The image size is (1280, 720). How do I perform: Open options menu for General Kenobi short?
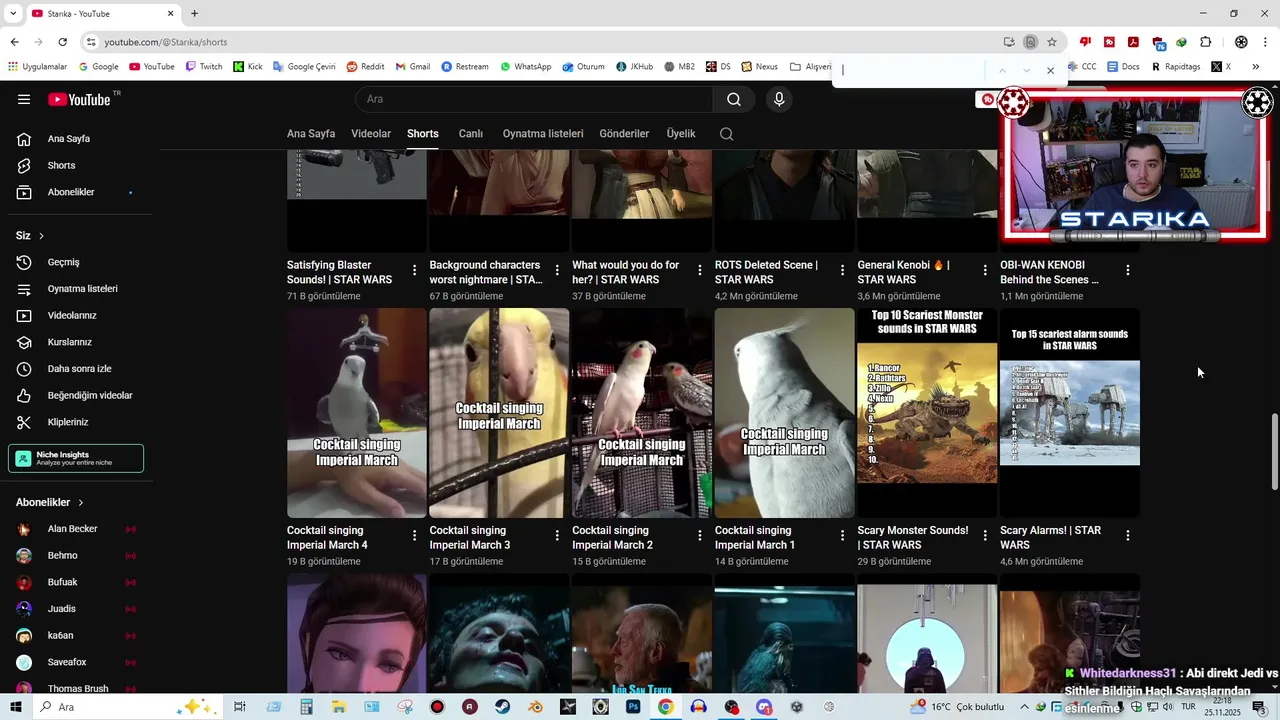coord(985,271)
